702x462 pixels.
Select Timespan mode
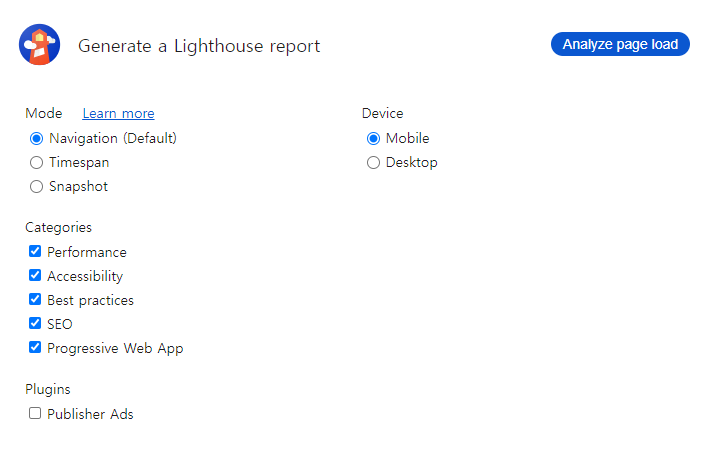tap(36, 163)
